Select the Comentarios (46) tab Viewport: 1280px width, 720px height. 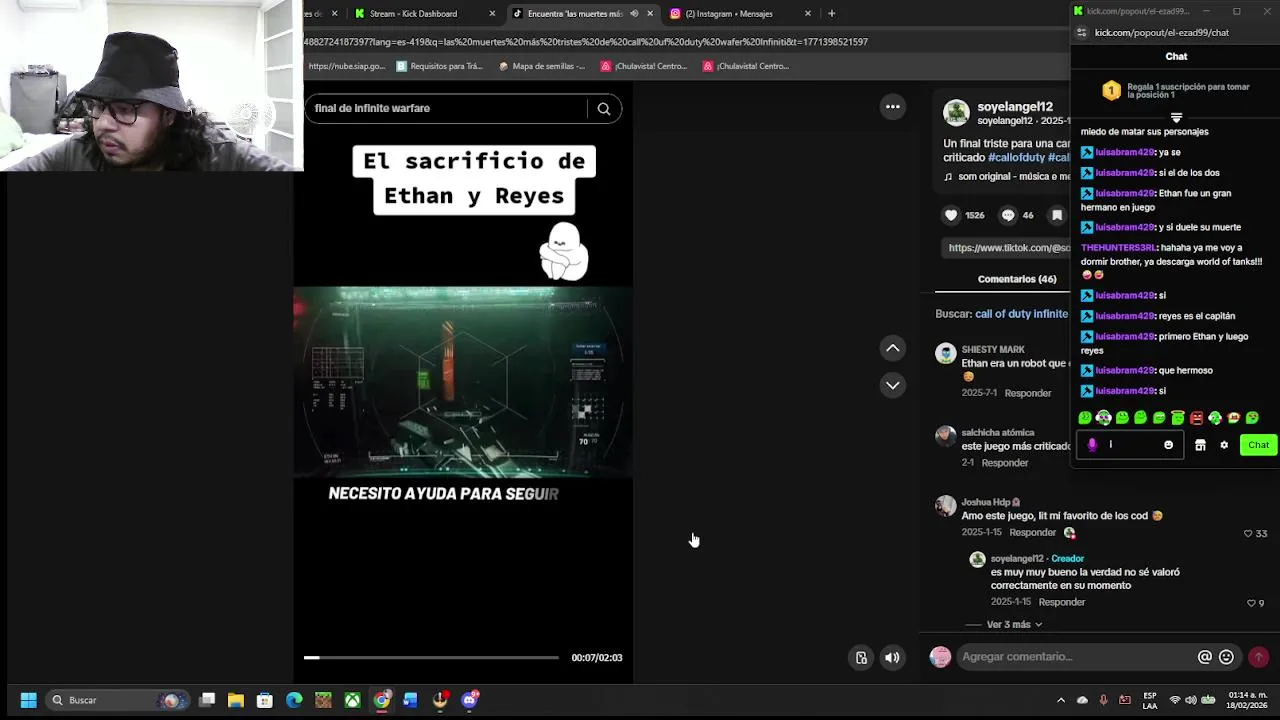[x=1017, y=279]
